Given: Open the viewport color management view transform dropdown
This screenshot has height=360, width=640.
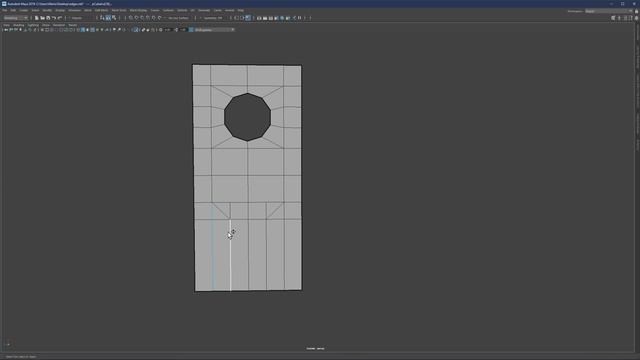Looking at the screenshot, I should point(214,30).
